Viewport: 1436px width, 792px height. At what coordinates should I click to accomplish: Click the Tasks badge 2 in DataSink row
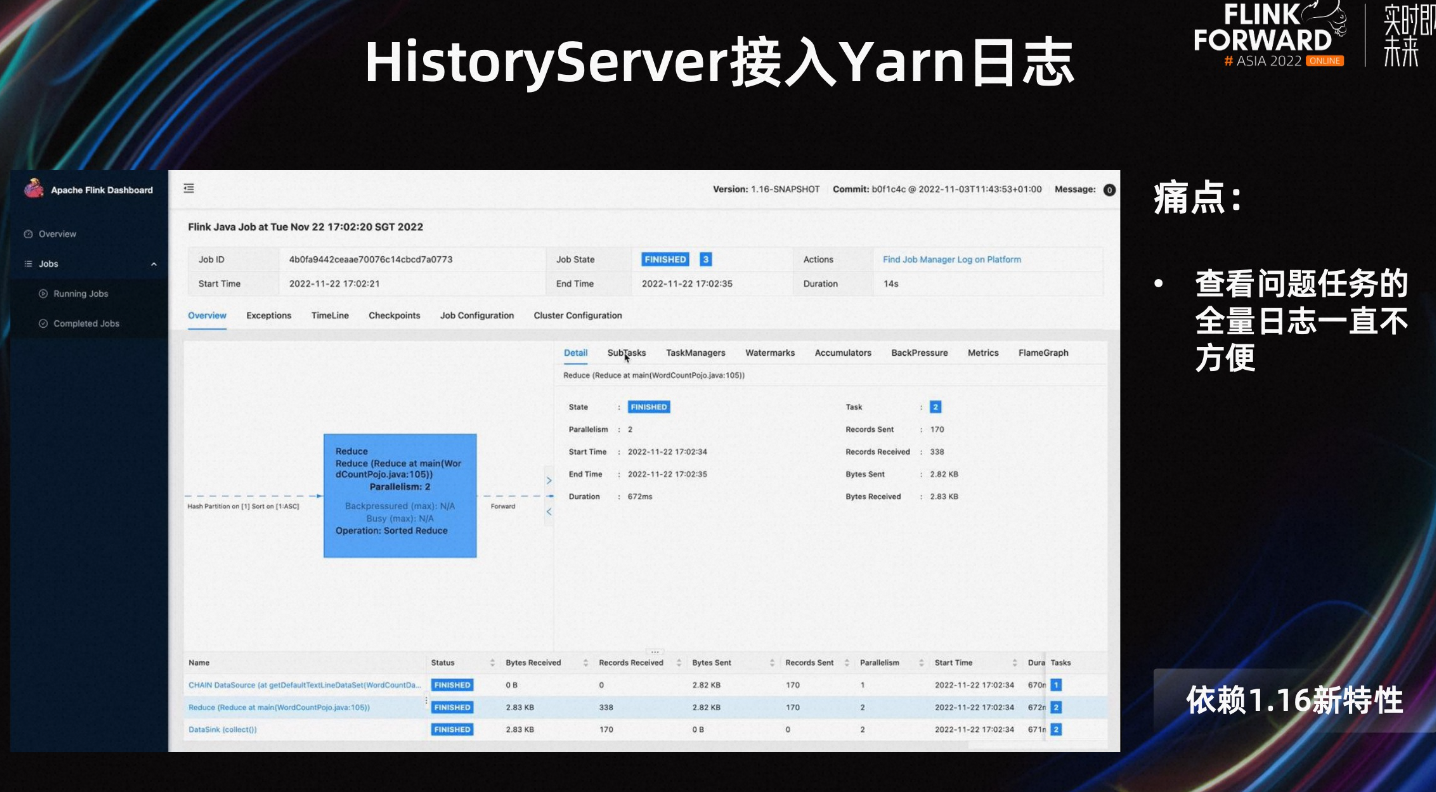pyautogui.click(x=1056, y=729)
